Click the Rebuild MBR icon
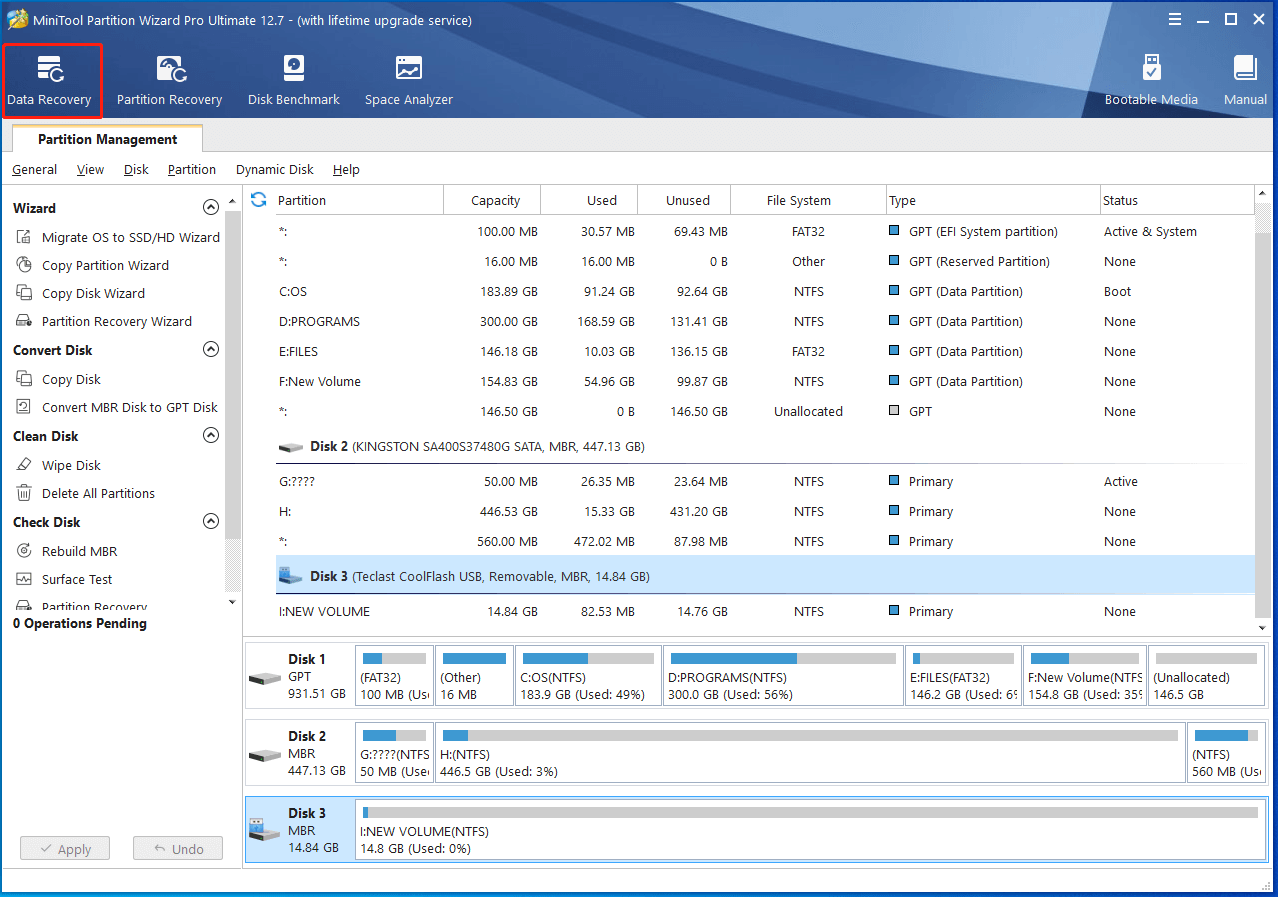This screenshot has width=1278, height=897. (x=25, y=551)
